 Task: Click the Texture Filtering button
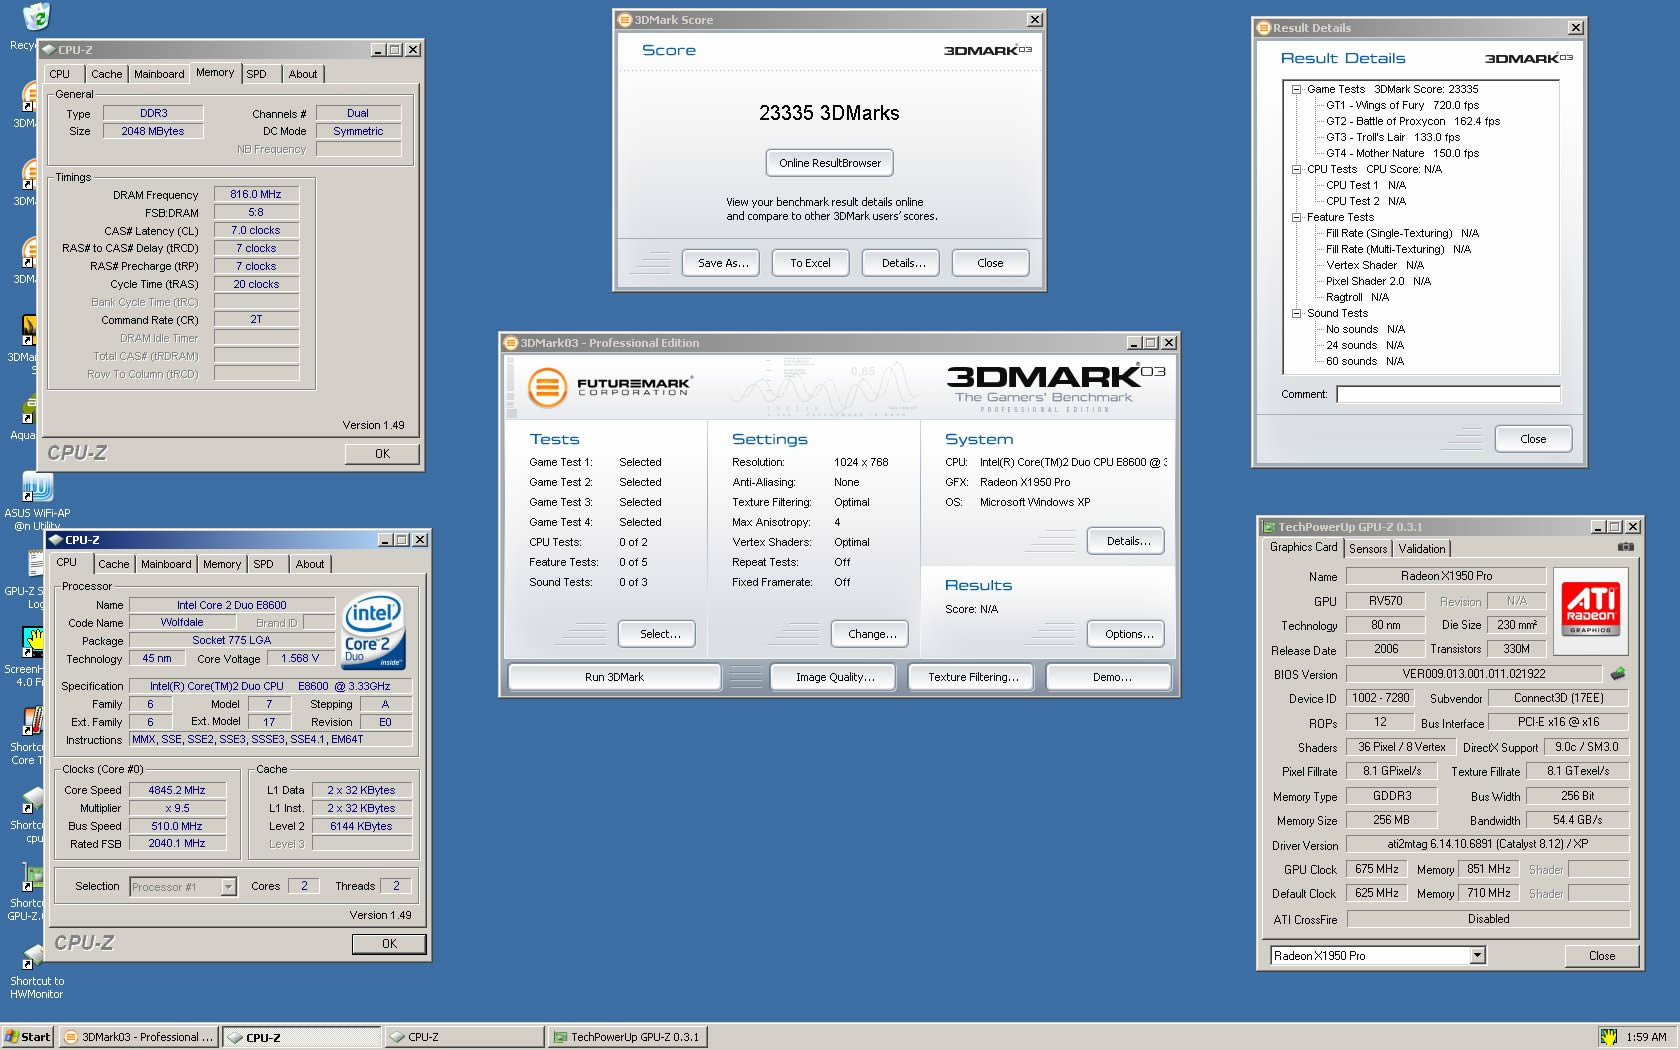[x=973, y=677]
